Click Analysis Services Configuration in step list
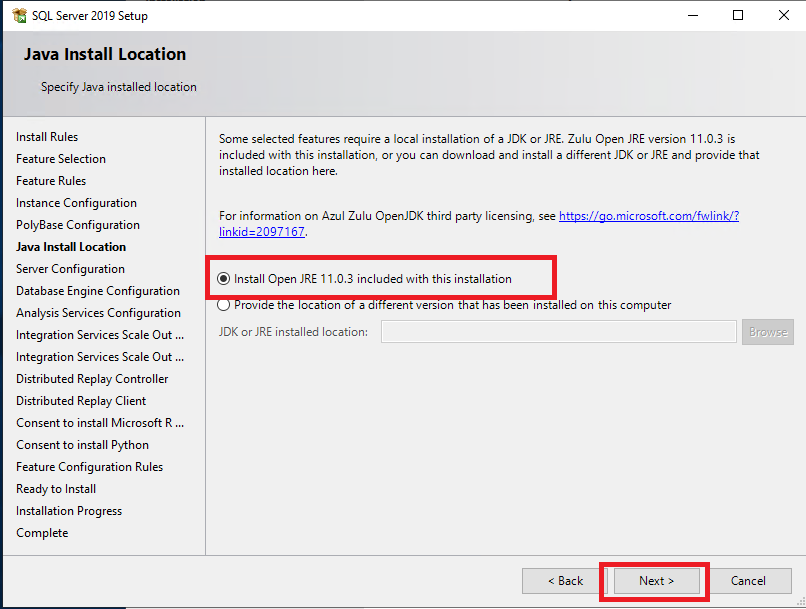Viewport: 806px width, 609px height. tap(98, 313)
